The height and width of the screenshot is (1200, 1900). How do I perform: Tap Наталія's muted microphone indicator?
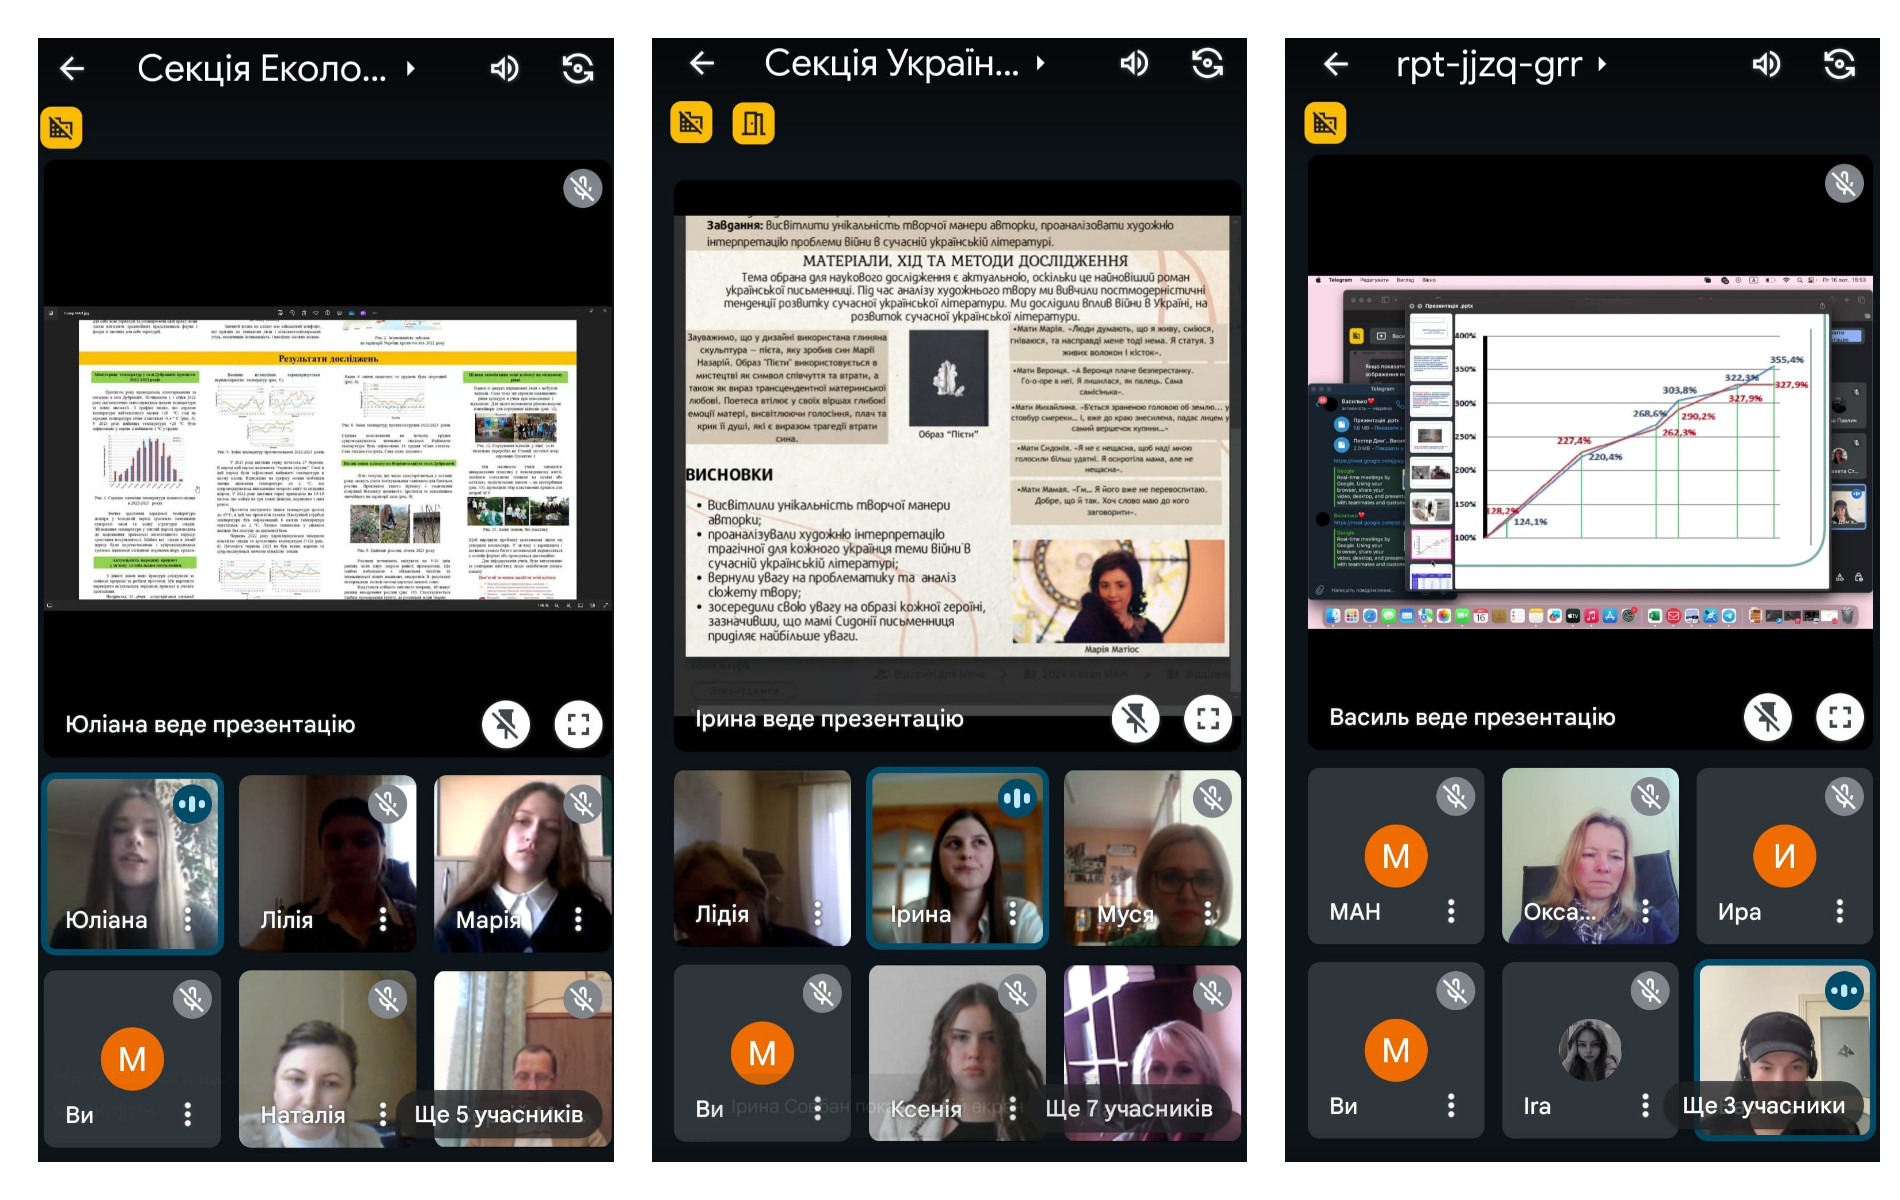pos(387,998)
